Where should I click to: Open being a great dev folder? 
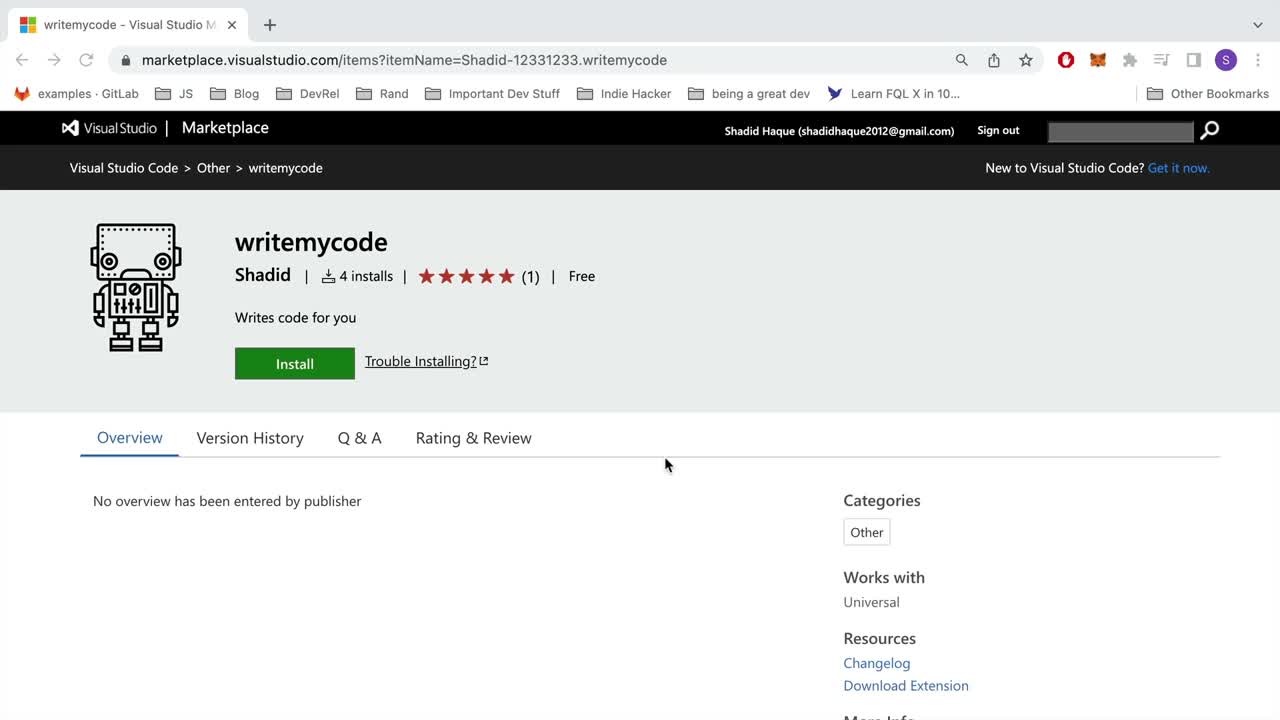[x=750, y=94]
